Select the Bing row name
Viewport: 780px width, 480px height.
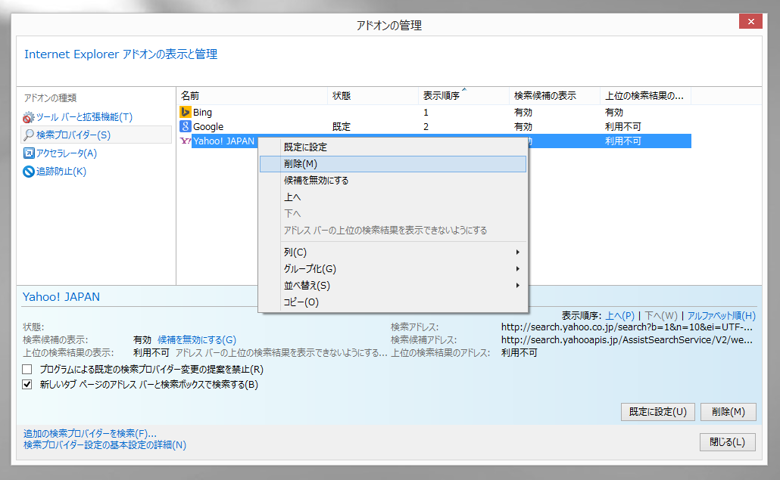tap(202, 112)
